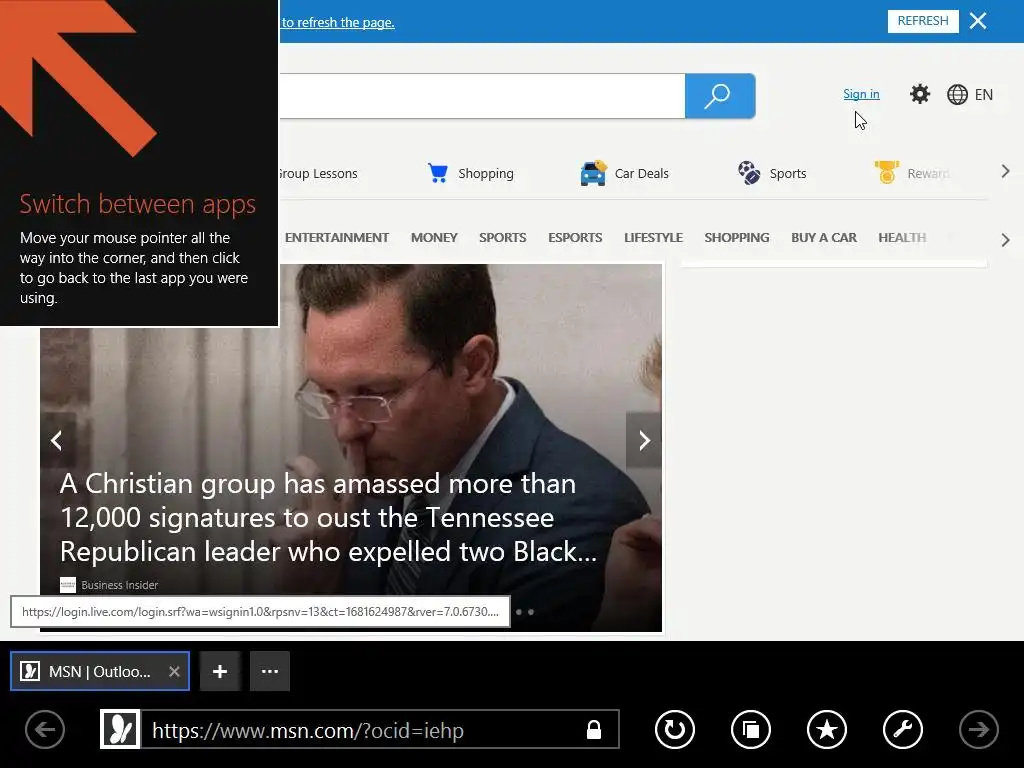Click the lock security icon in address bar

click(x=594, y=729)
